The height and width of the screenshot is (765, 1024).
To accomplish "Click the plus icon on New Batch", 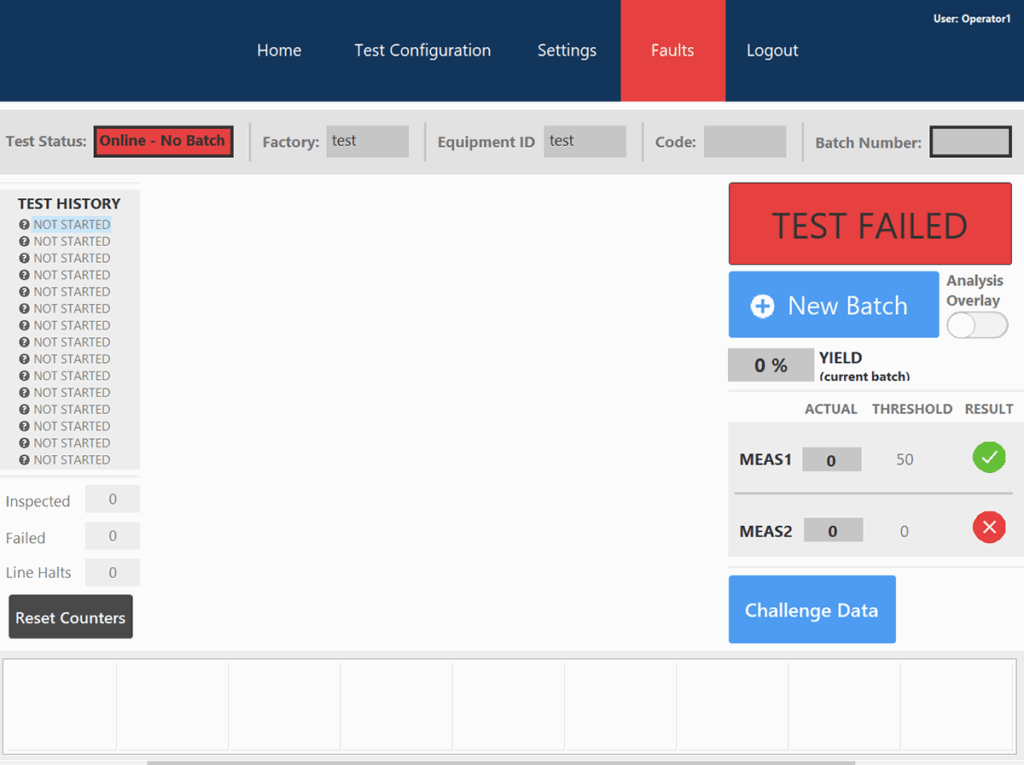I will (x=762, y=306).
